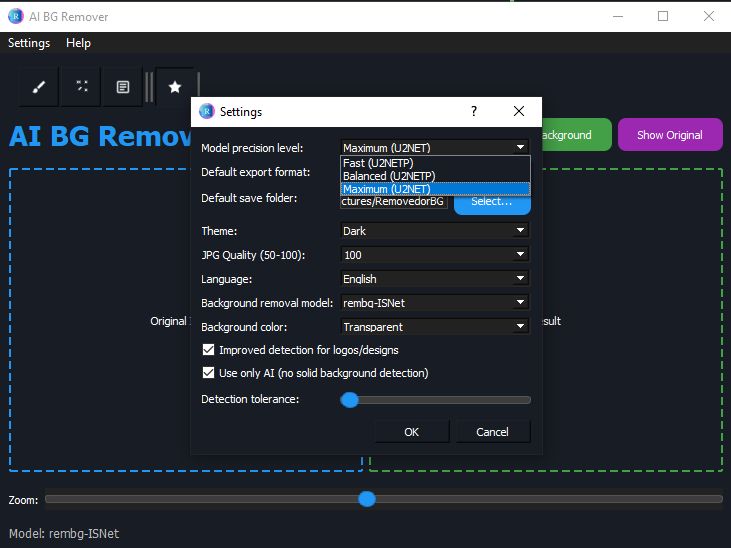Click the selection corners toolbar icon
The height and width of the screenshot is (548, 731).
pos(80,87)
